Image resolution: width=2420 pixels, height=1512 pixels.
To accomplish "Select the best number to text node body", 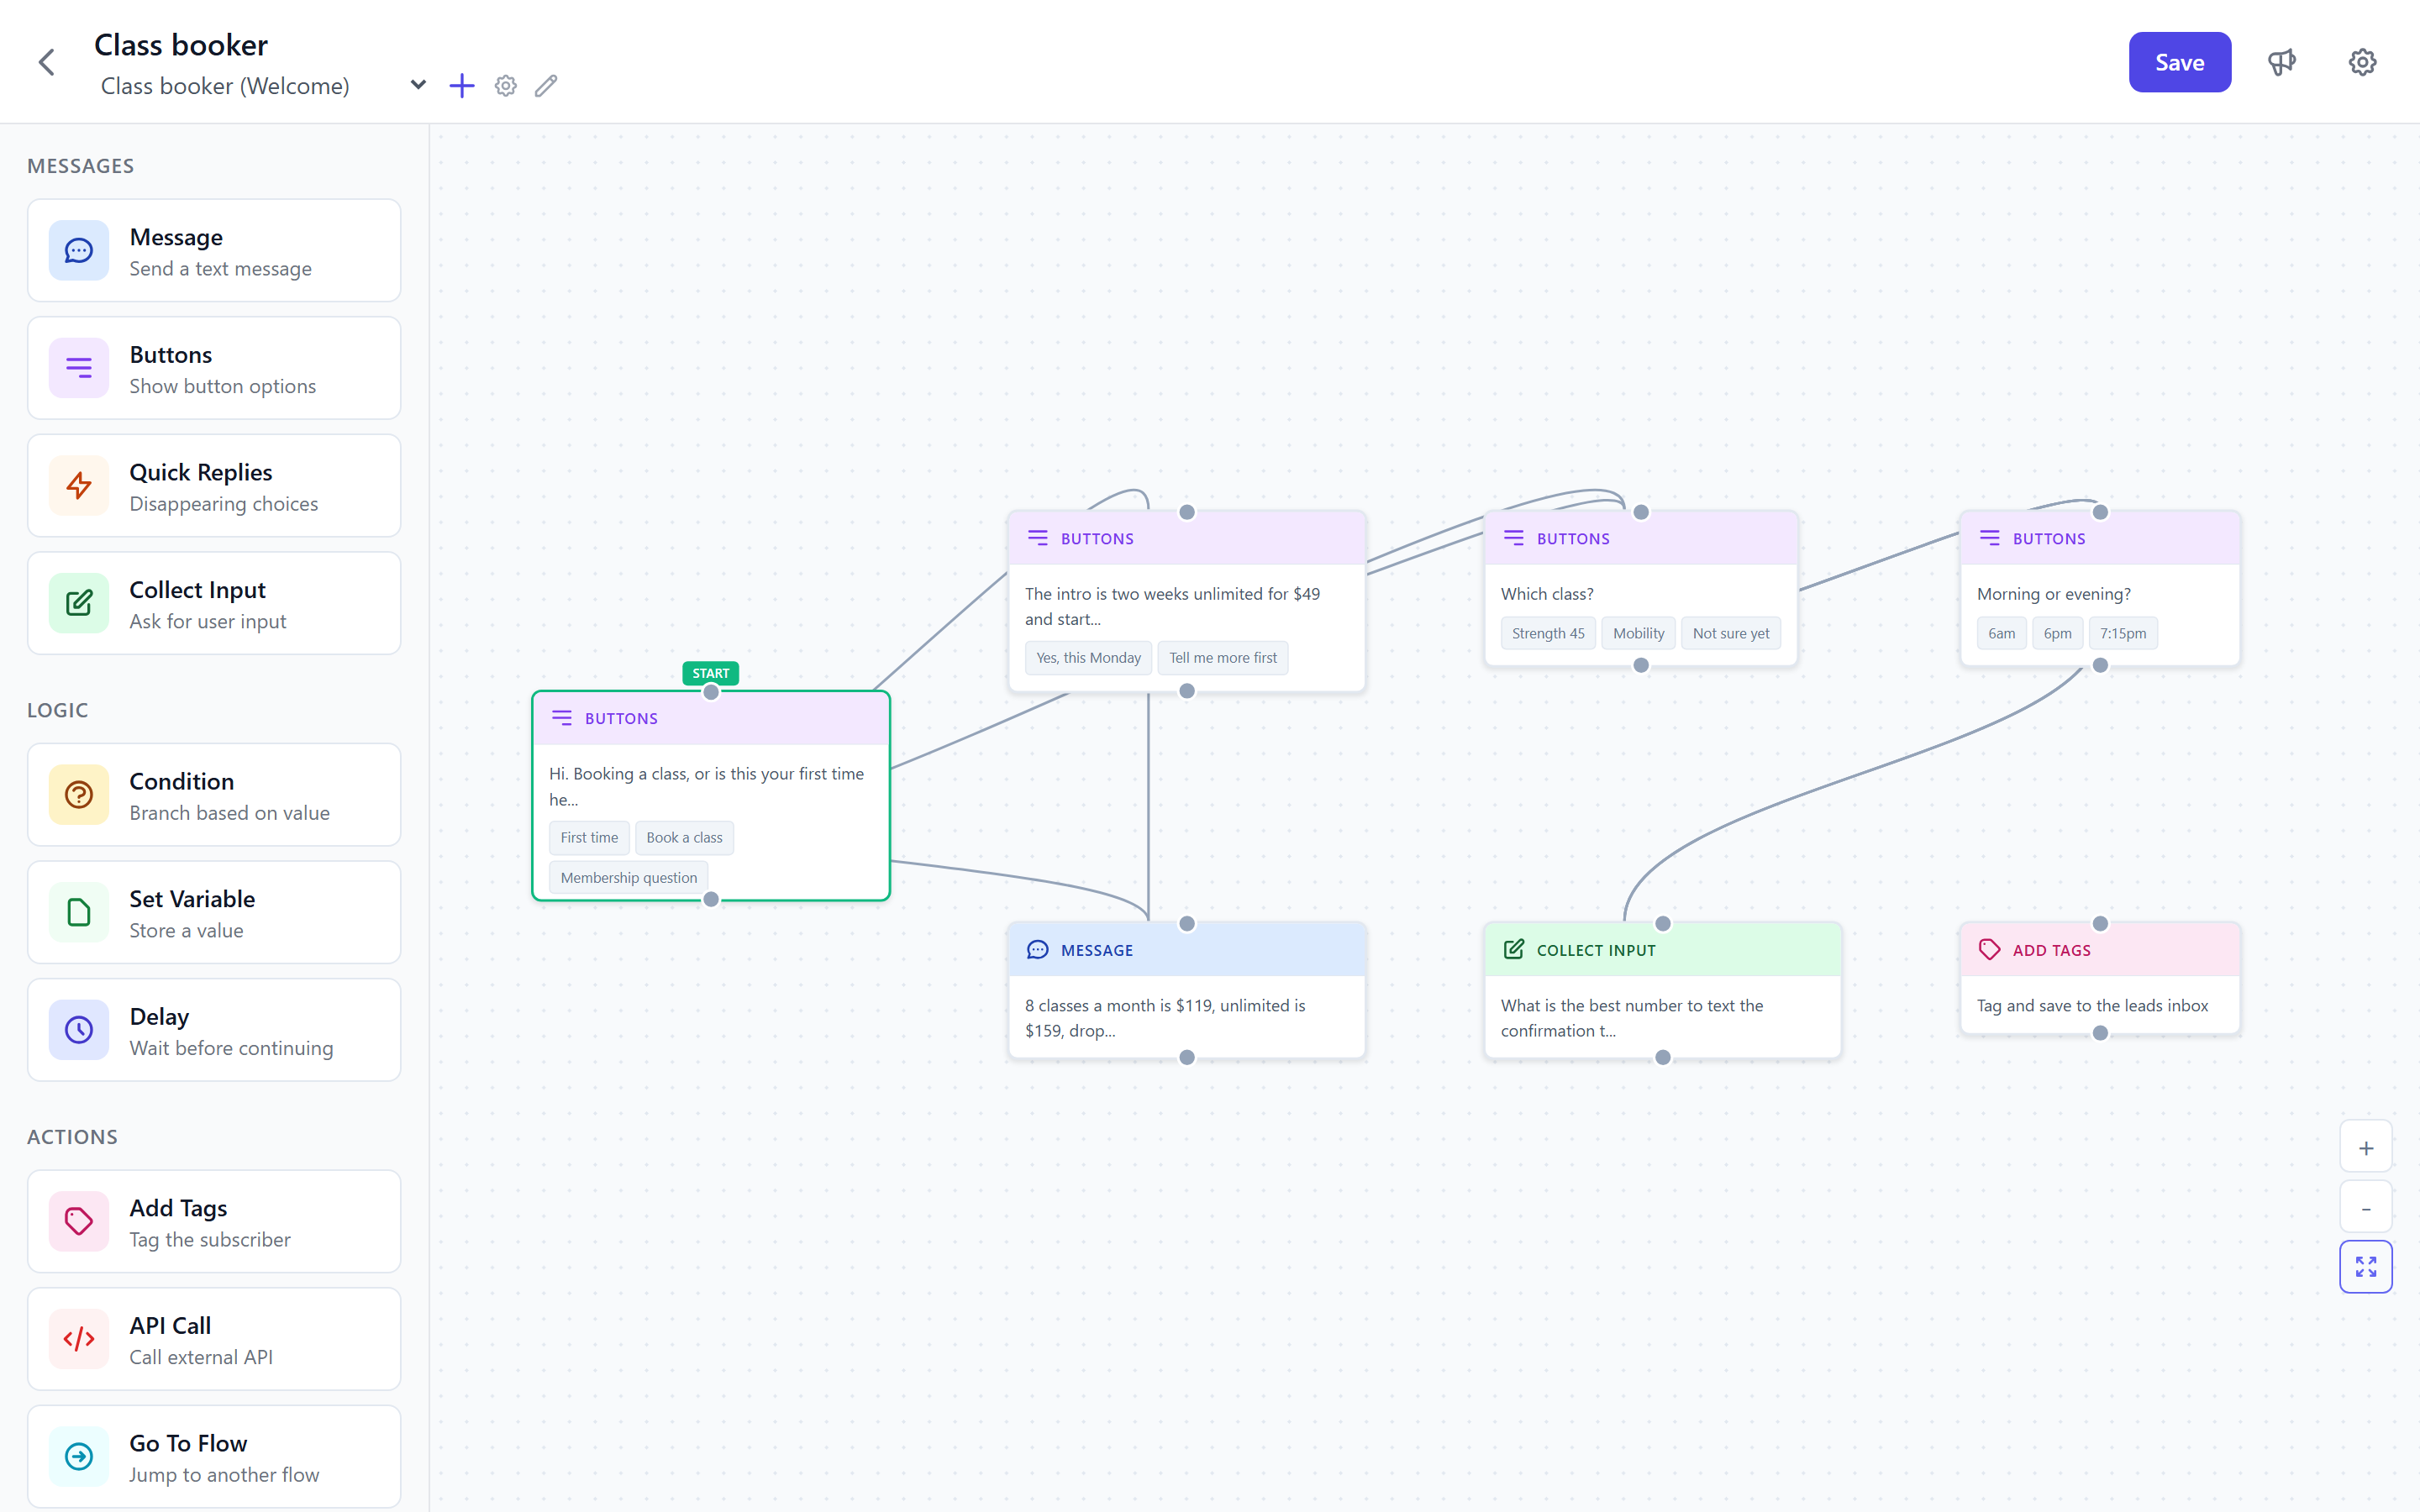I will (1632, 1018).
